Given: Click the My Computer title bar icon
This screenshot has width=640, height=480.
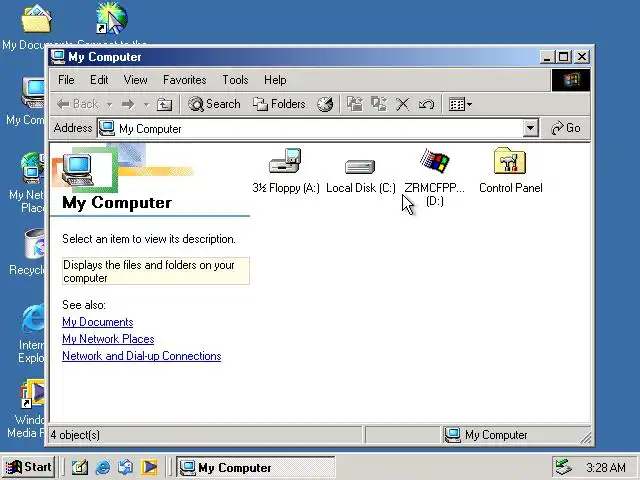Looking at the screenshot, I should [x=58, y=57].
